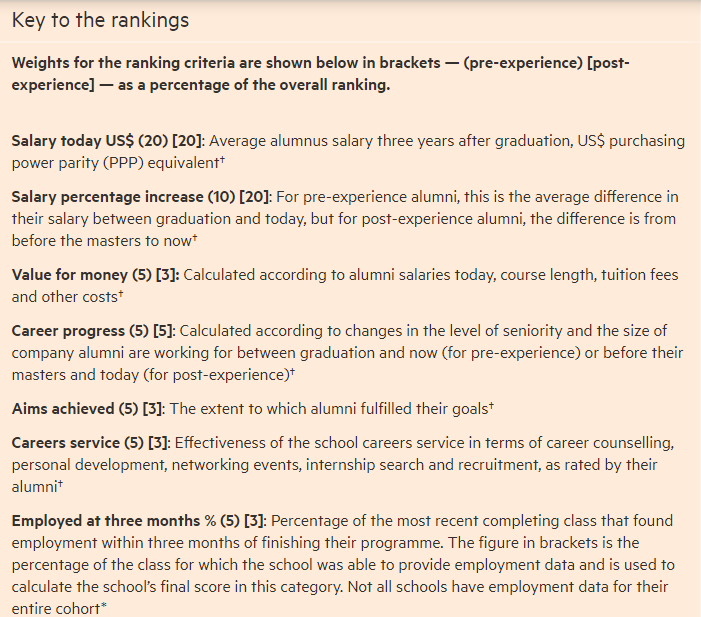Click the "masters and today (for post-experience)" text
The image size is (701, 617).
tap(151, 375)
